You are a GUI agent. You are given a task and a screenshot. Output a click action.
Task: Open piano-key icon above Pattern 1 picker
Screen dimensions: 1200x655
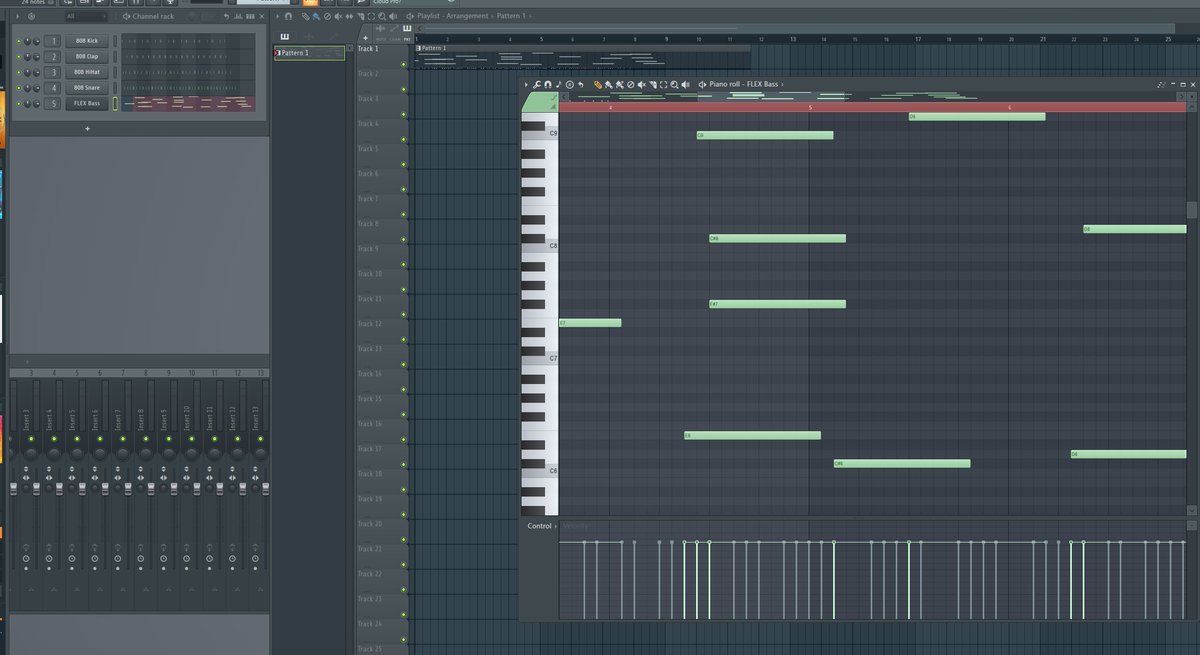[285, 37]
